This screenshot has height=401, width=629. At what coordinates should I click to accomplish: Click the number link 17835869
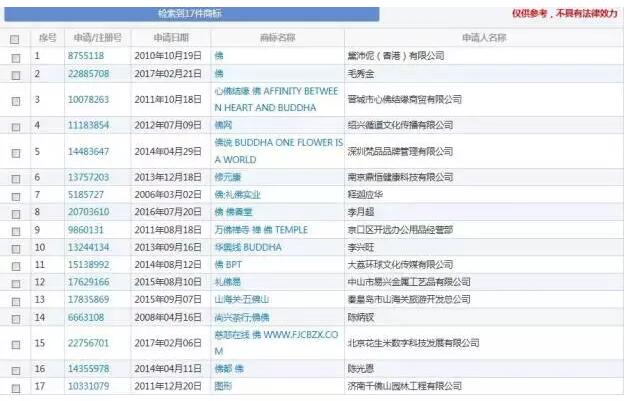pos(88,300)
